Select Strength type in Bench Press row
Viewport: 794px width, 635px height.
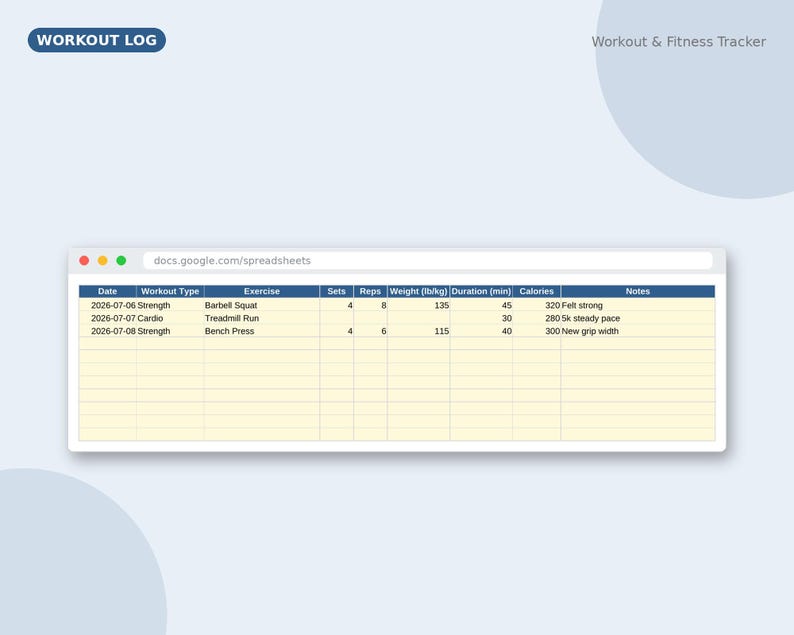click(170, 331)
